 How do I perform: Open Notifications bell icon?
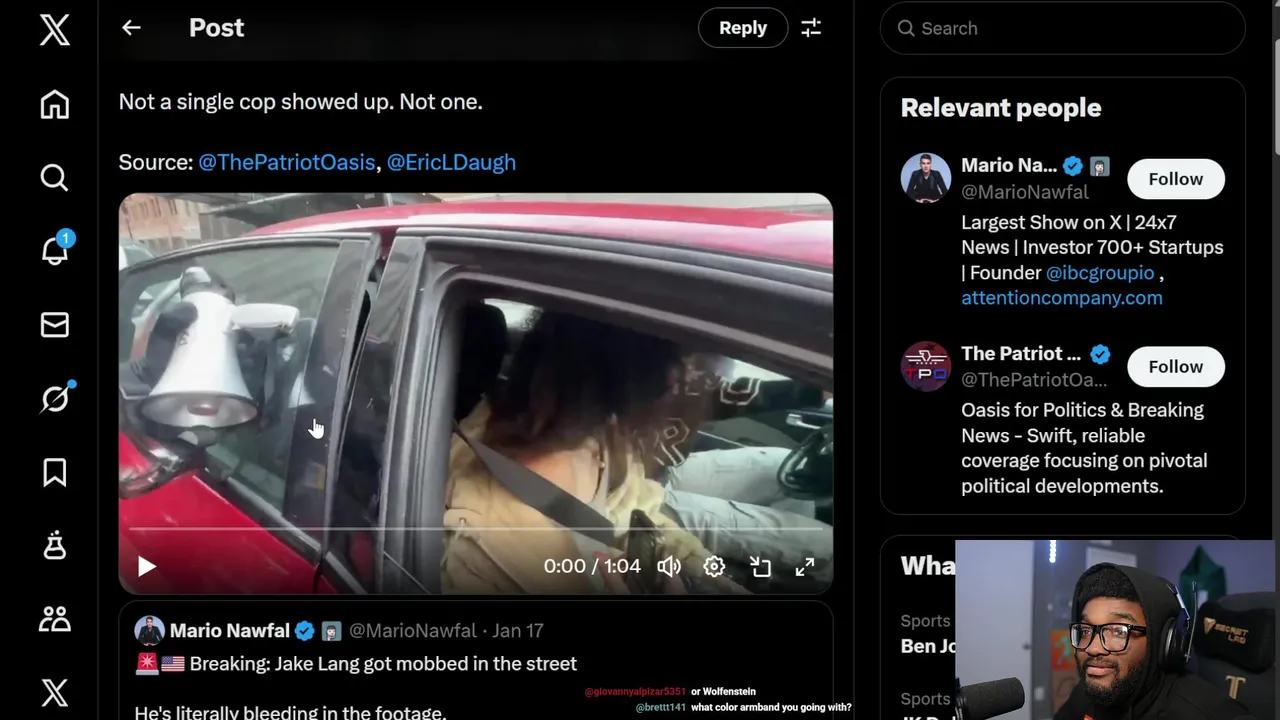click(x=55, y=251)
